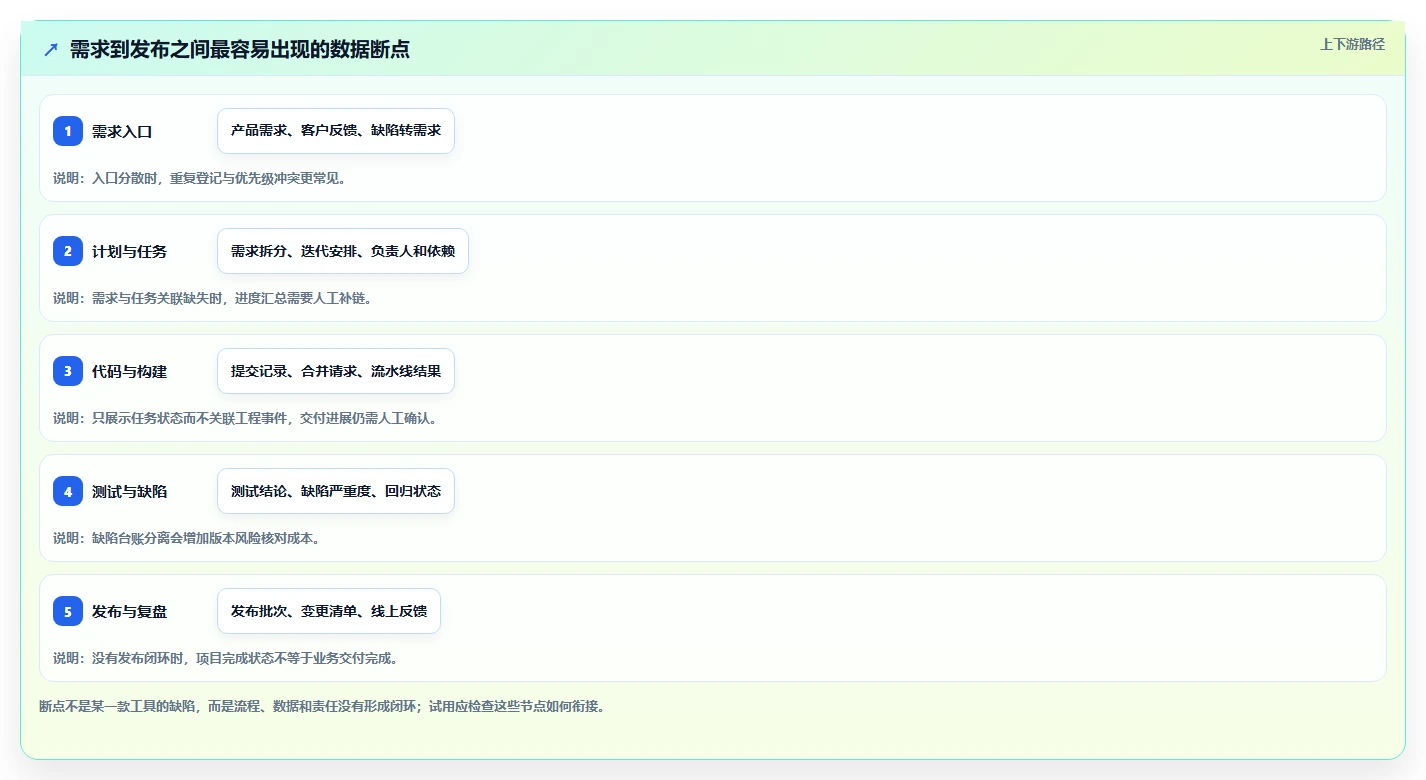Click the 上下游路径 label at top right

tap(1352, 44)
